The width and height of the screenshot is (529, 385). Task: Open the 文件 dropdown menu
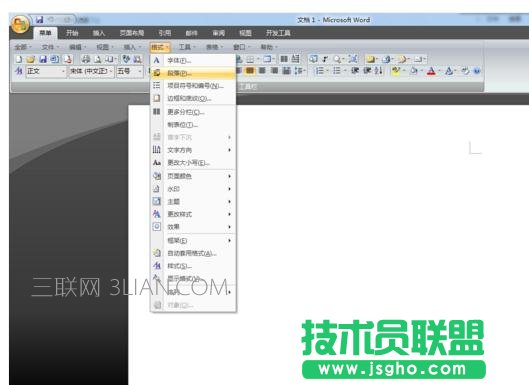(50, 47)
